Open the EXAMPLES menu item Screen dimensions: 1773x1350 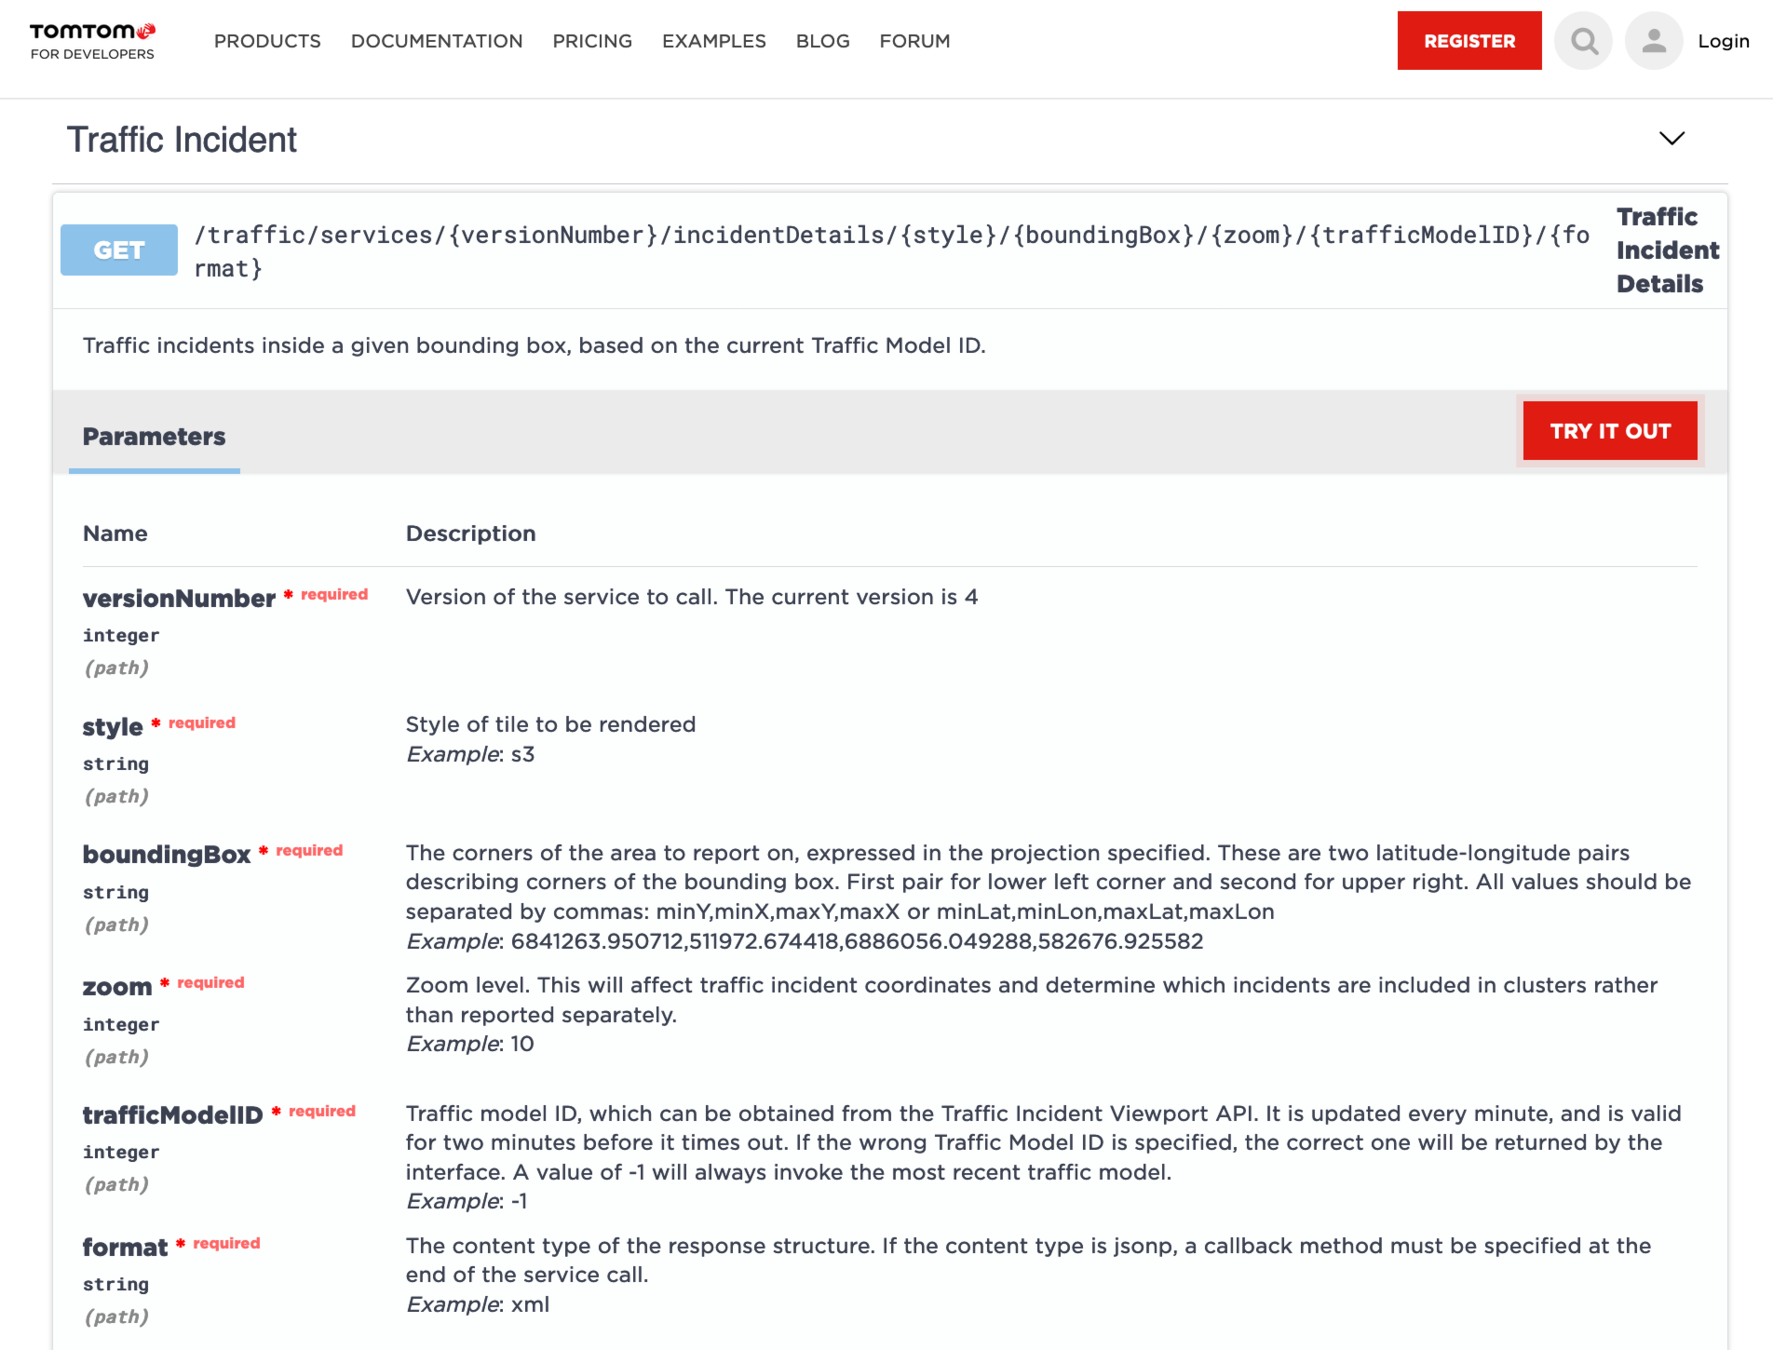click(x=714, y=41)
